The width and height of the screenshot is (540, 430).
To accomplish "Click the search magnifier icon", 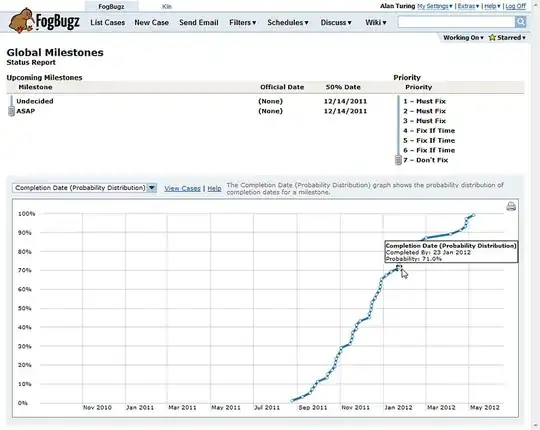I will click(520, 22).
